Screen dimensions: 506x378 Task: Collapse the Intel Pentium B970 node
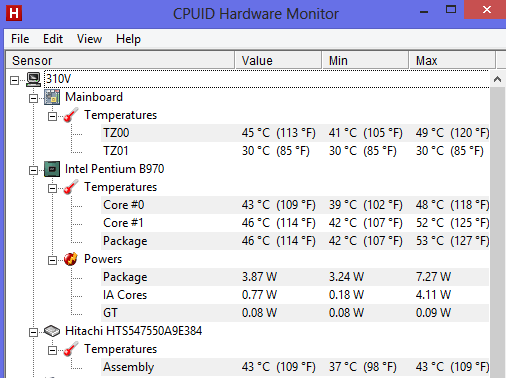pyautogui.click(x=33, y=170)
